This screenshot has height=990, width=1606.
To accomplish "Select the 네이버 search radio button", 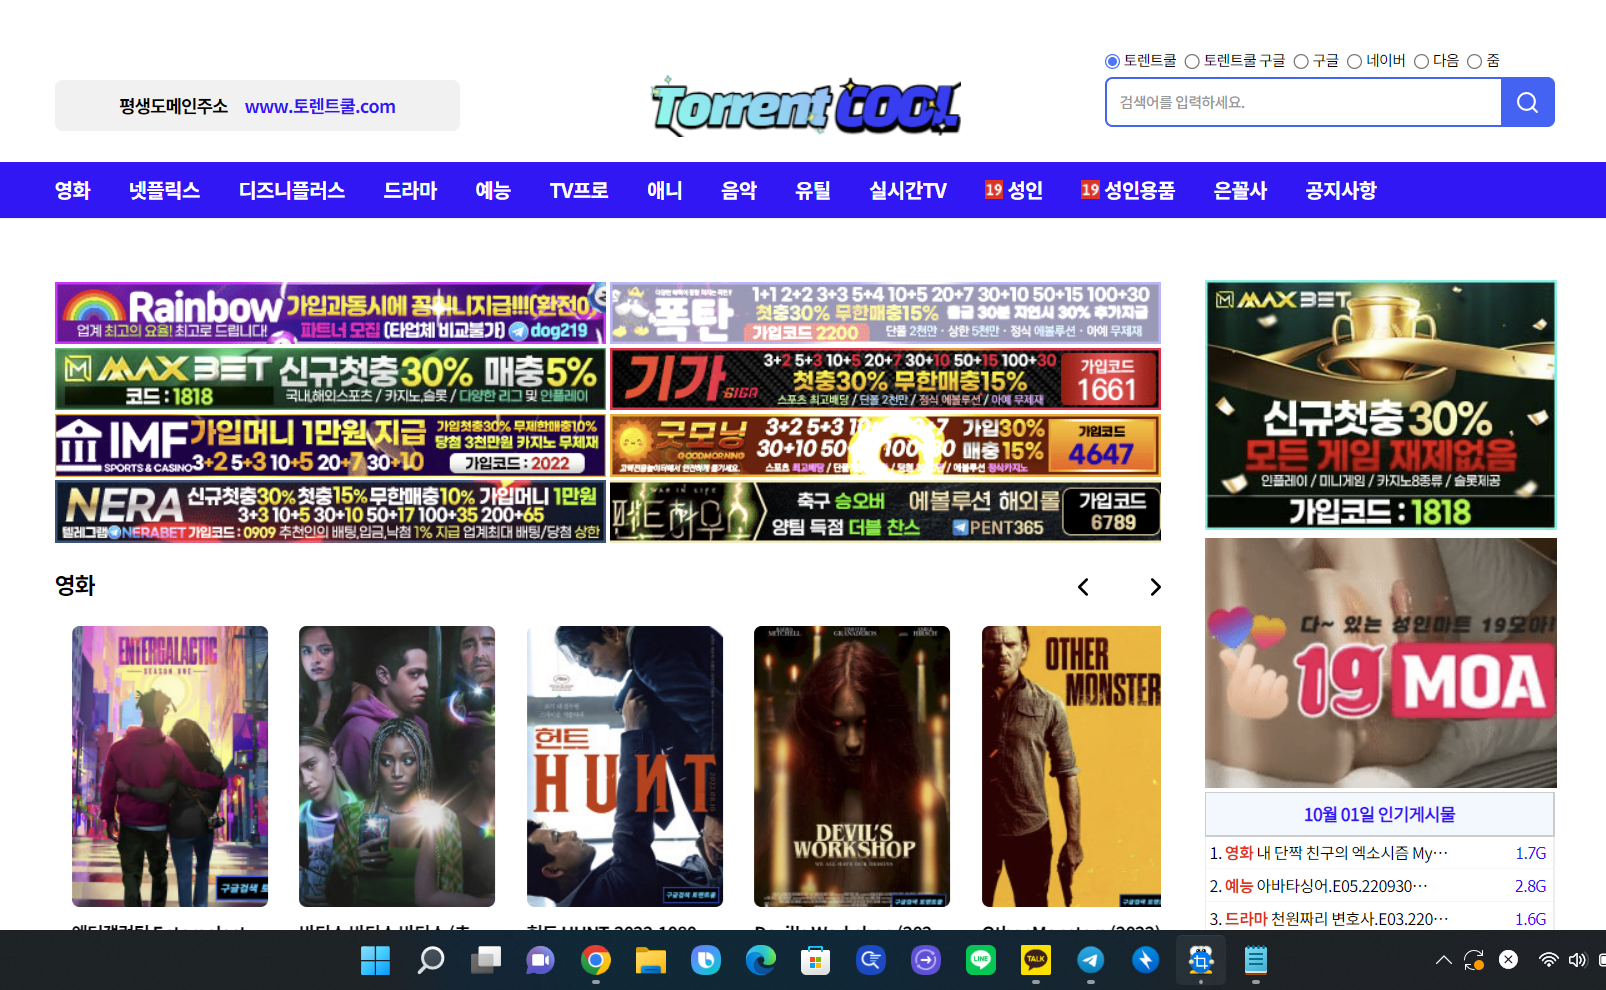I will point(1354,62).
